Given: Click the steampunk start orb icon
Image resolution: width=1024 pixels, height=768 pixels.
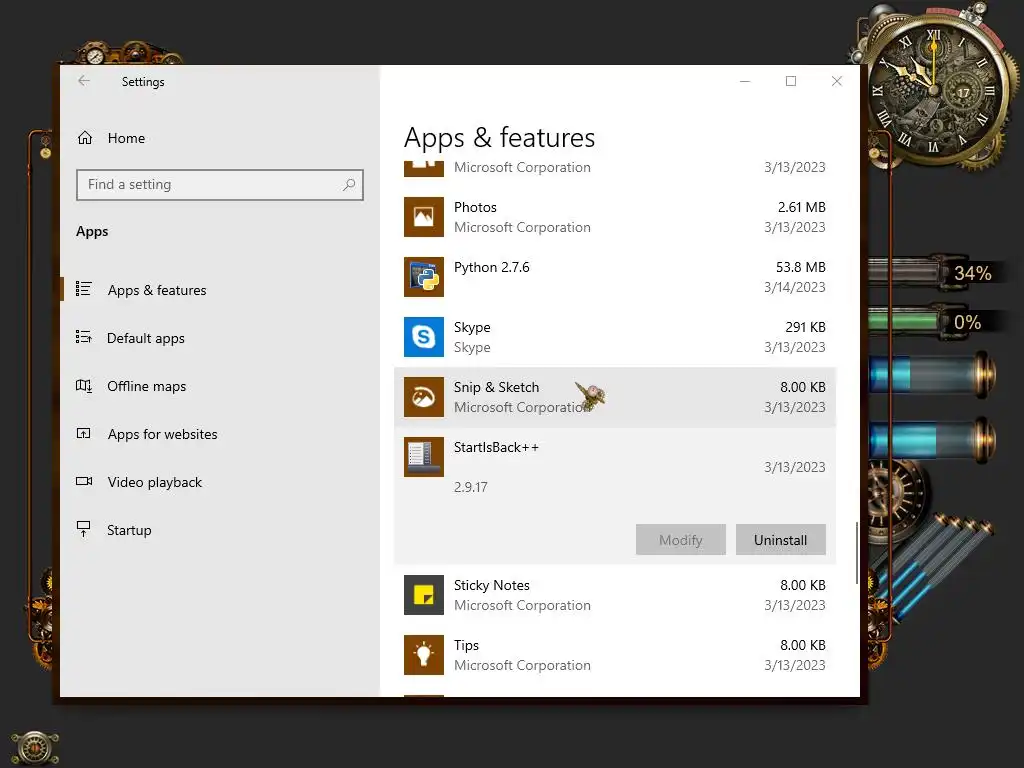Looking at the screenshot, I should (x=35, y=747).
